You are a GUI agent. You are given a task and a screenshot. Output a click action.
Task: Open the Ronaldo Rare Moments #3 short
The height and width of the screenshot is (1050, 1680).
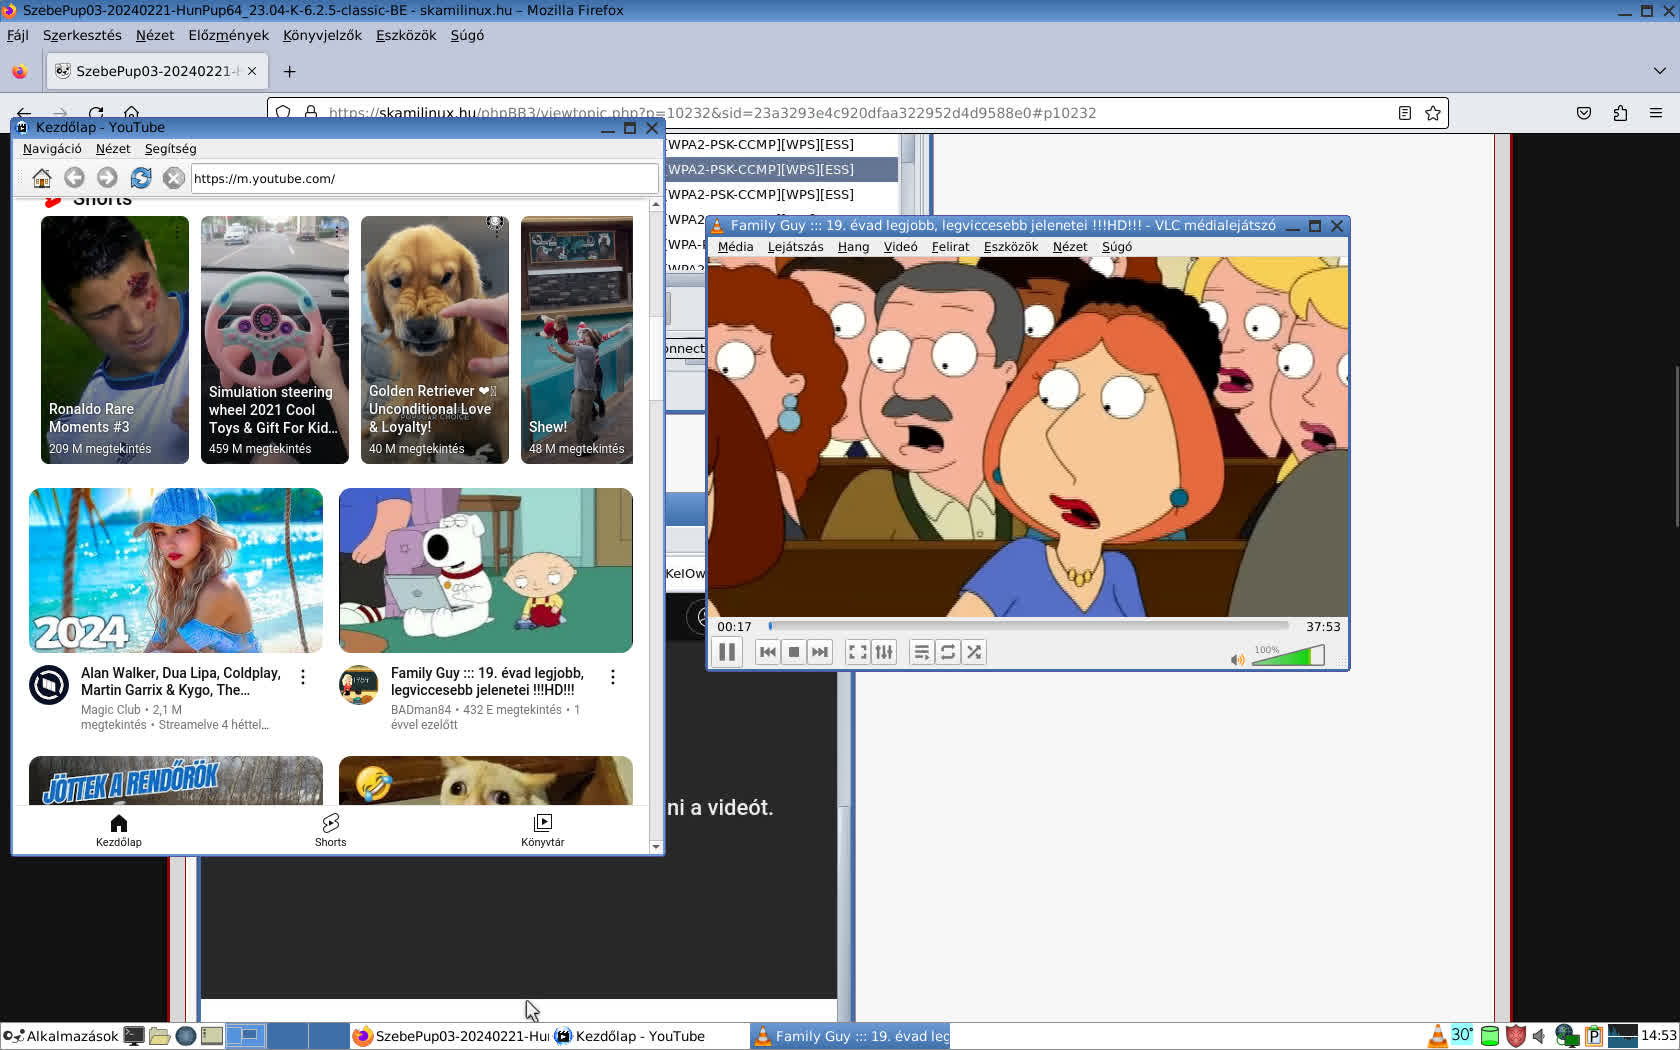coord(115,340)
